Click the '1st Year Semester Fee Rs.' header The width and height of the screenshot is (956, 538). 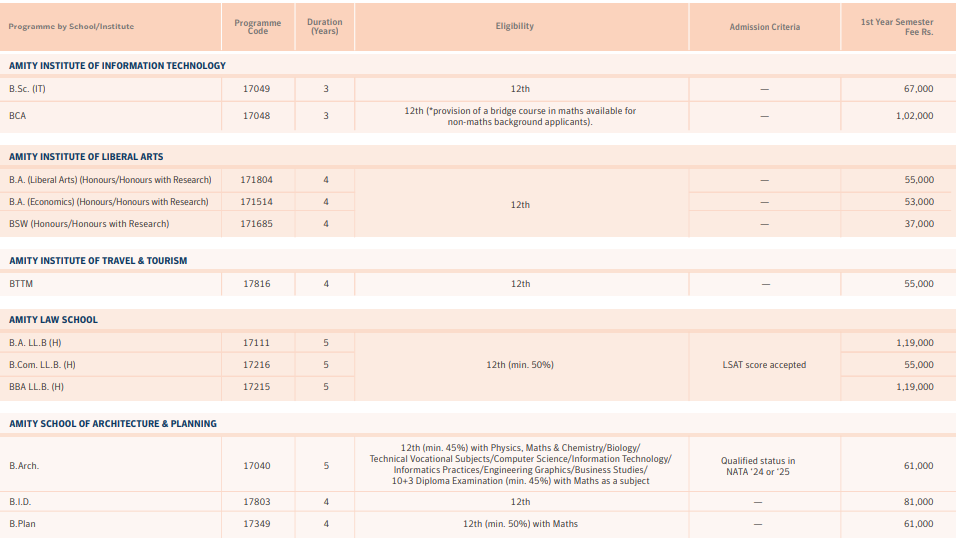tap(897, 27)
